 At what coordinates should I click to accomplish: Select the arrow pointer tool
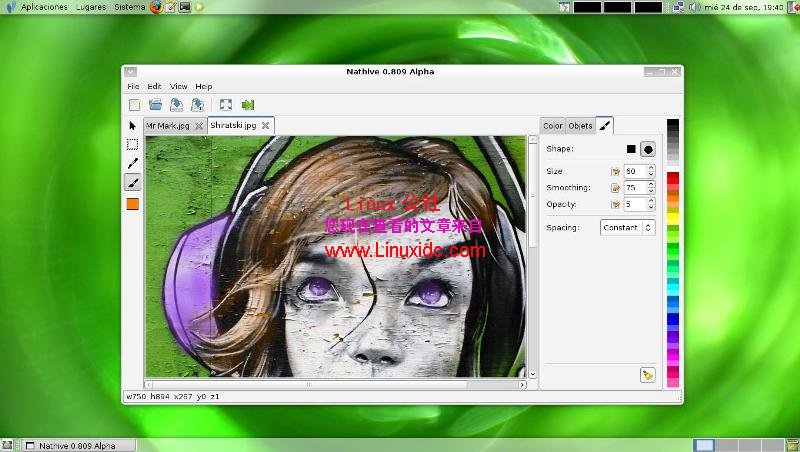point(133,126)
